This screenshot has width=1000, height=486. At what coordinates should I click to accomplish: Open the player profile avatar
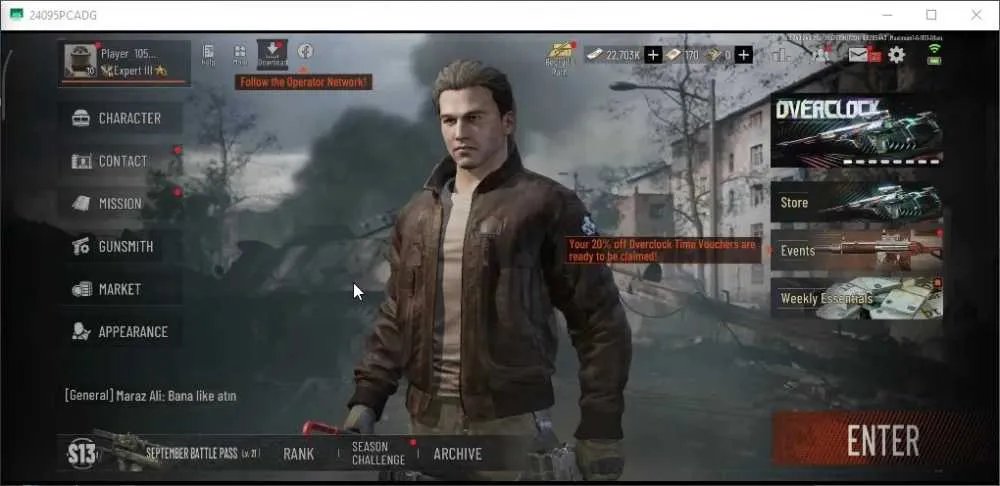(81, 61)
